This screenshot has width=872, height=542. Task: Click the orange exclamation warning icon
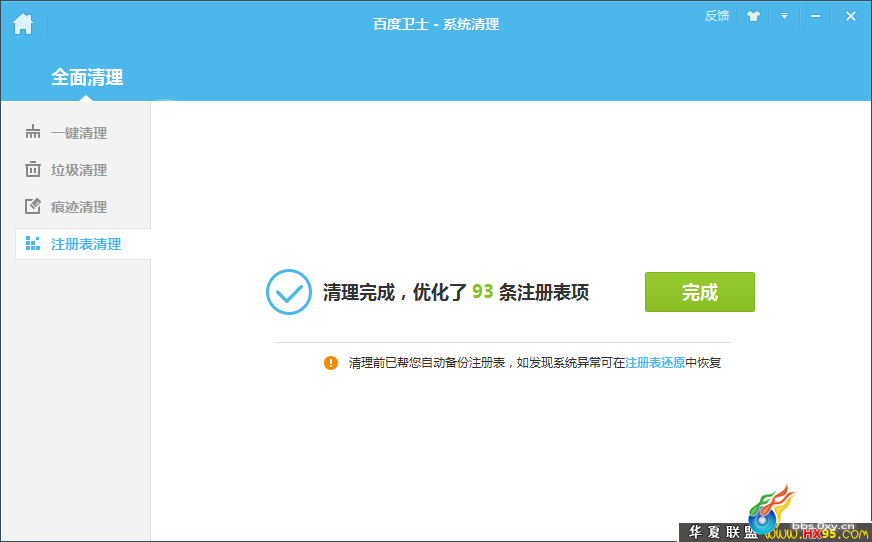tap(331, 363)
